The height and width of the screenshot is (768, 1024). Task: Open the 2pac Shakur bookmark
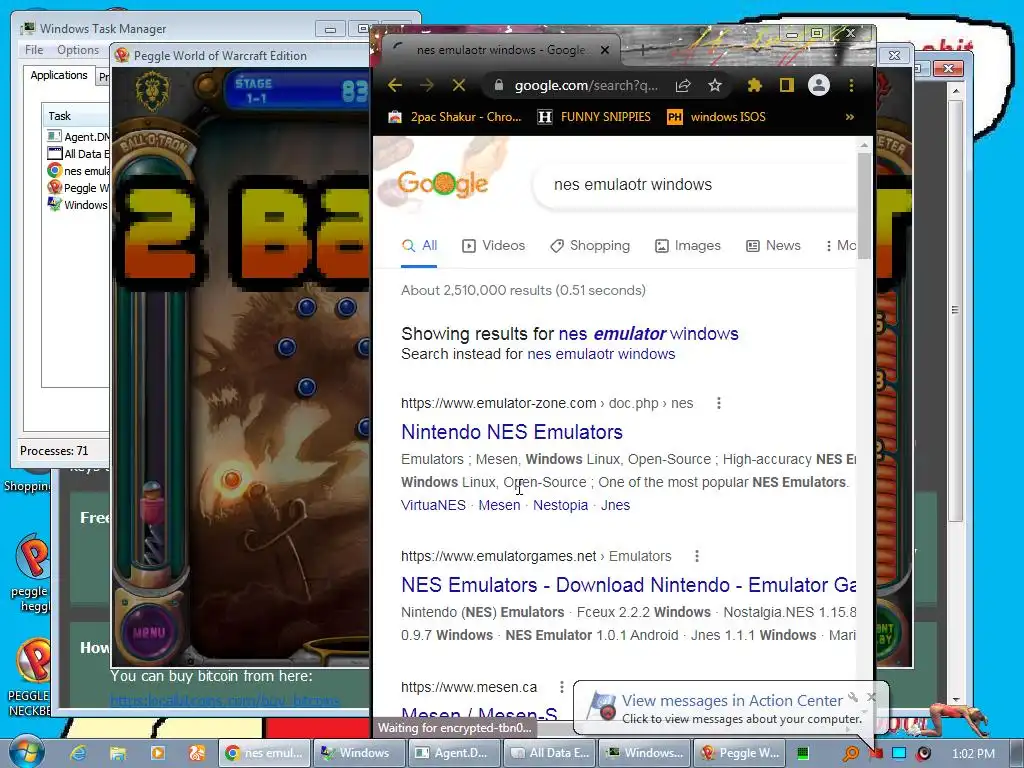click(x=455, y=117)
